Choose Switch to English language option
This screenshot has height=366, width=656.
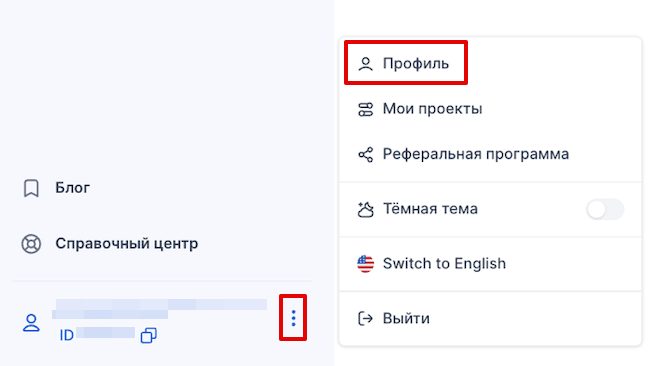click(x=490, y=264)
